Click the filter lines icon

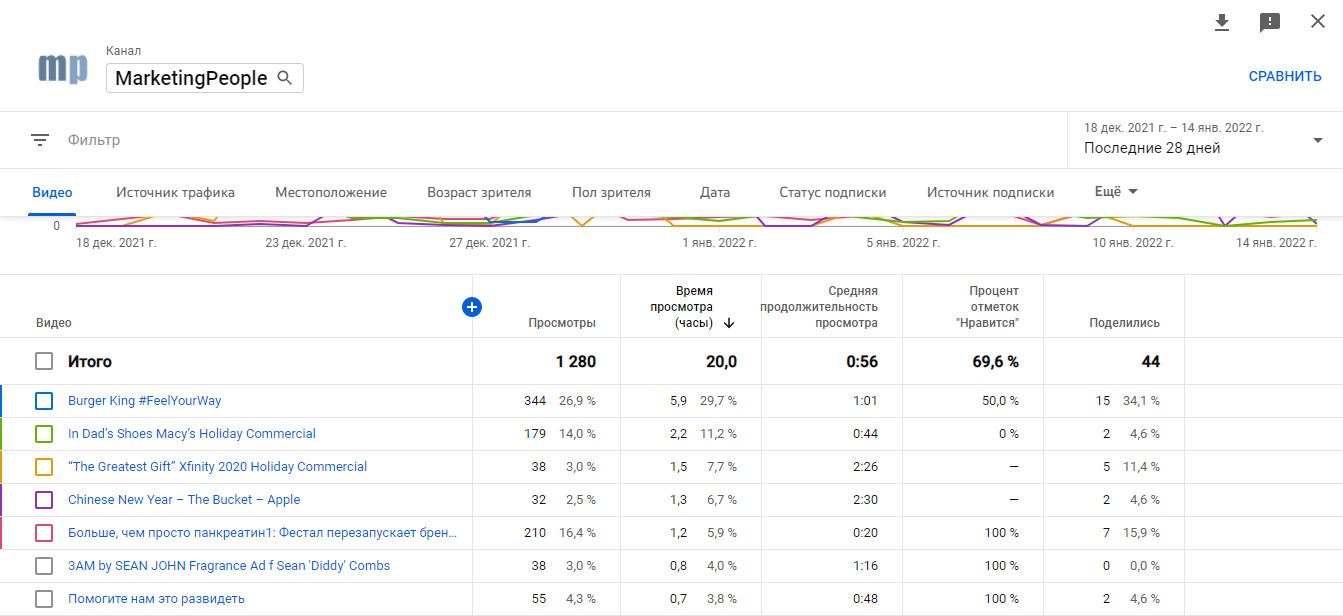[40, 140]
